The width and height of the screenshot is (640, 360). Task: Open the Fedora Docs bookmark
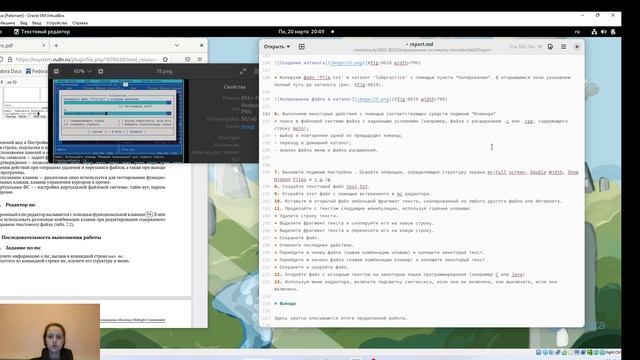[x=11, y=71]
